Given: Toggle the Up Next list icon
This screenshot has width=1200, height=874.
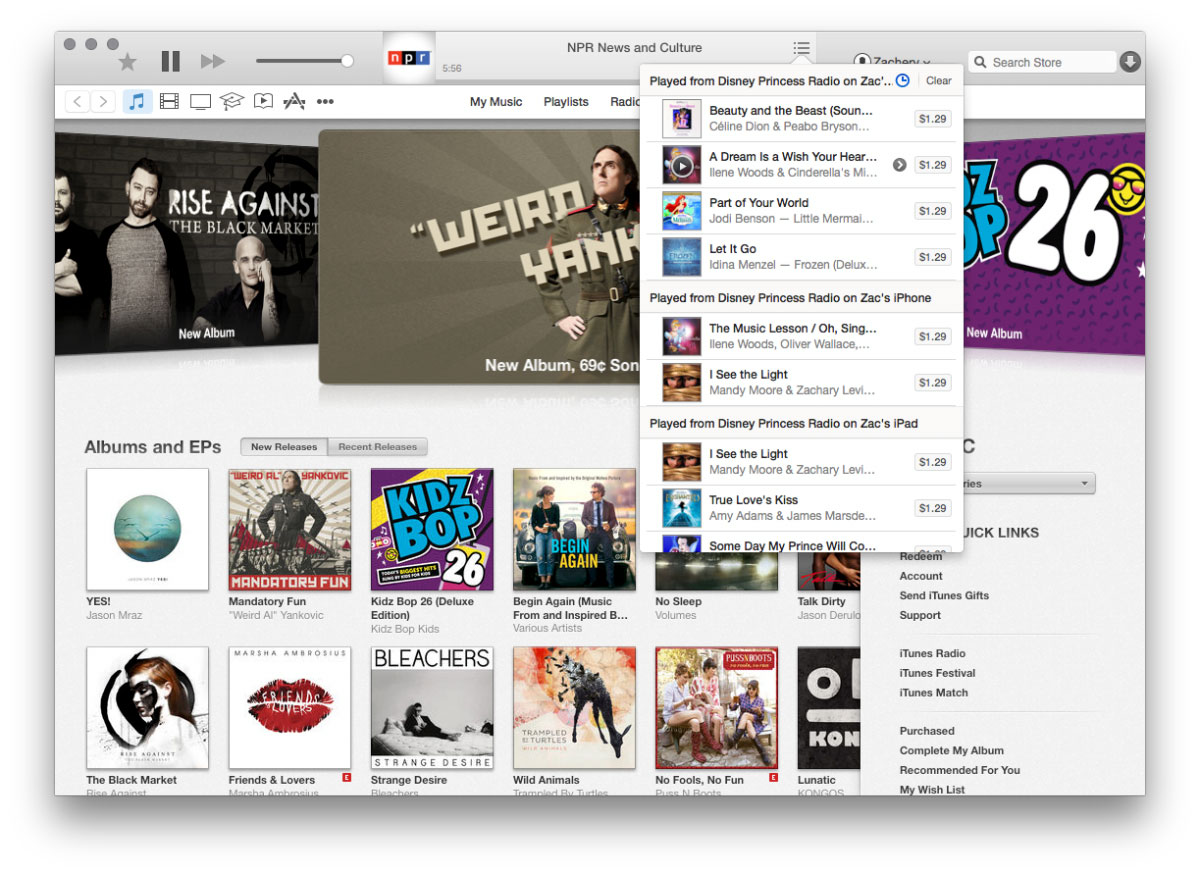Looking at the screenshot, I should 801,48.
